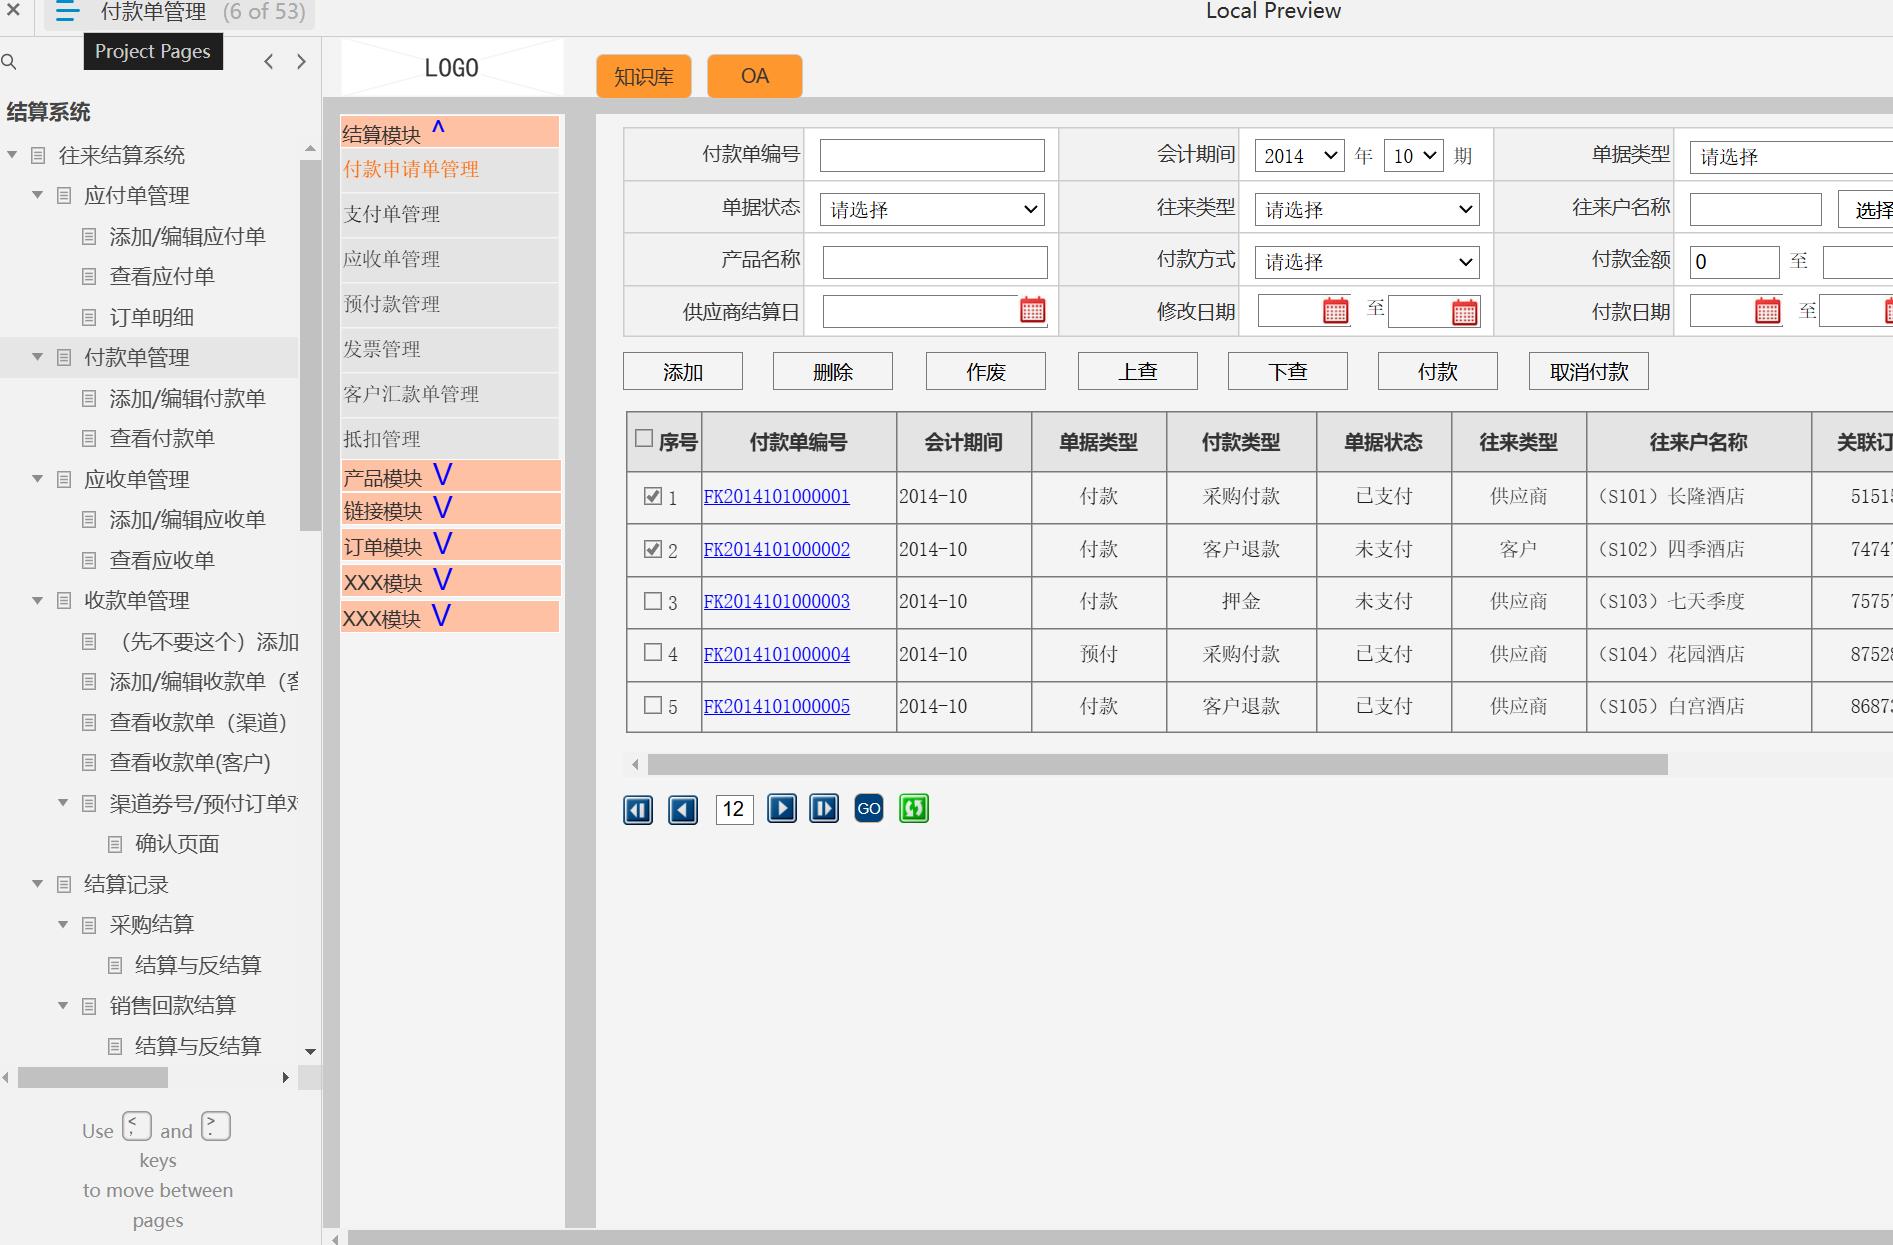Image resolution: width=1893 pixels, height=1245 pixels.
Task: Toggle the select-all 序号 header checkbox
Action: click(644, 438)
